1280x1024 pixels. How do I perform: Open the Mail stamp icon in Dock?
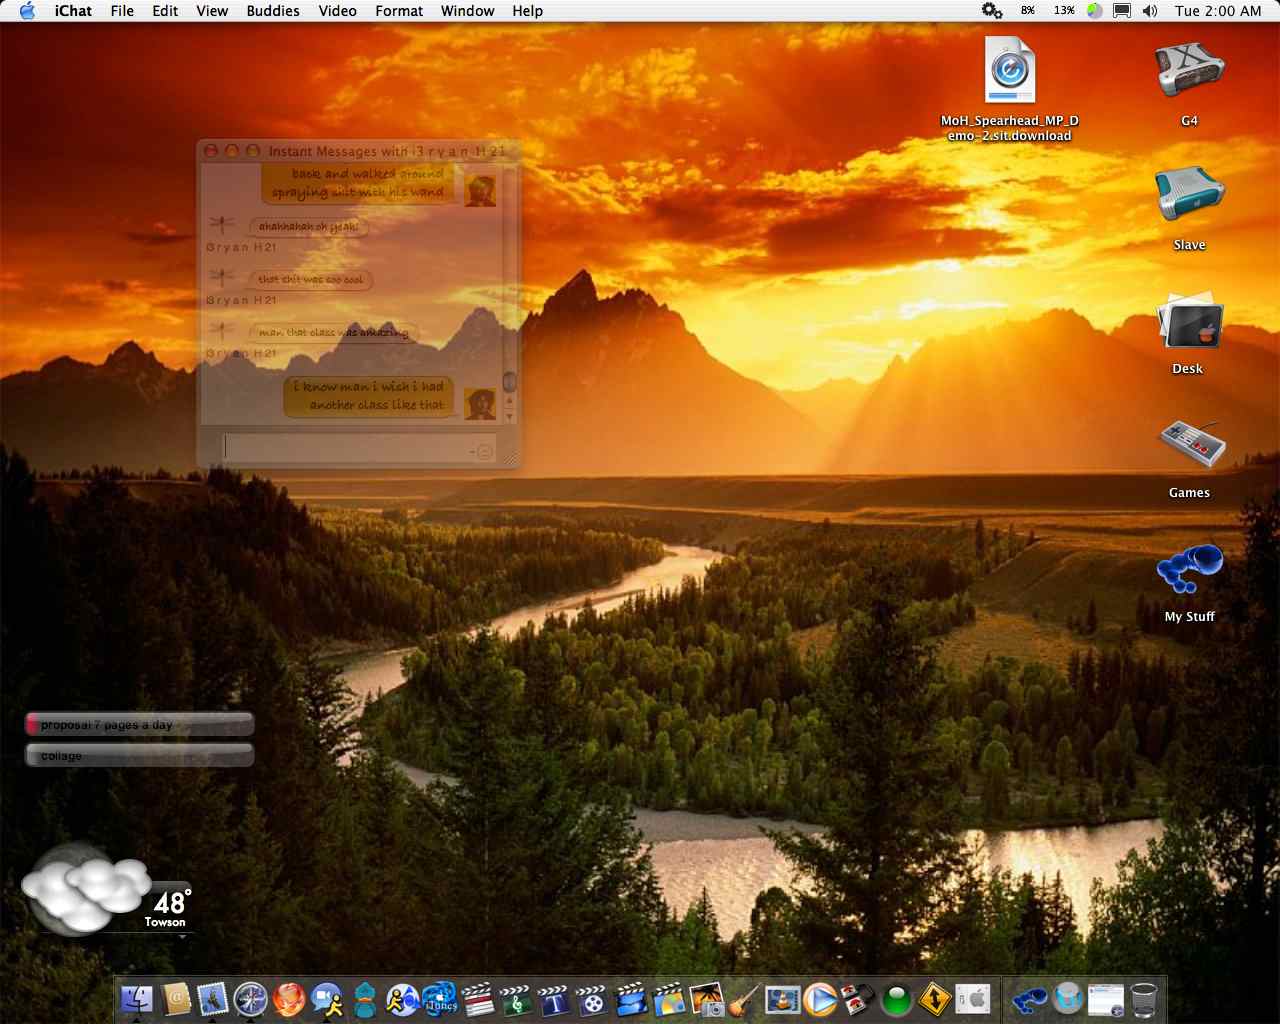click(x=213, y=998)
